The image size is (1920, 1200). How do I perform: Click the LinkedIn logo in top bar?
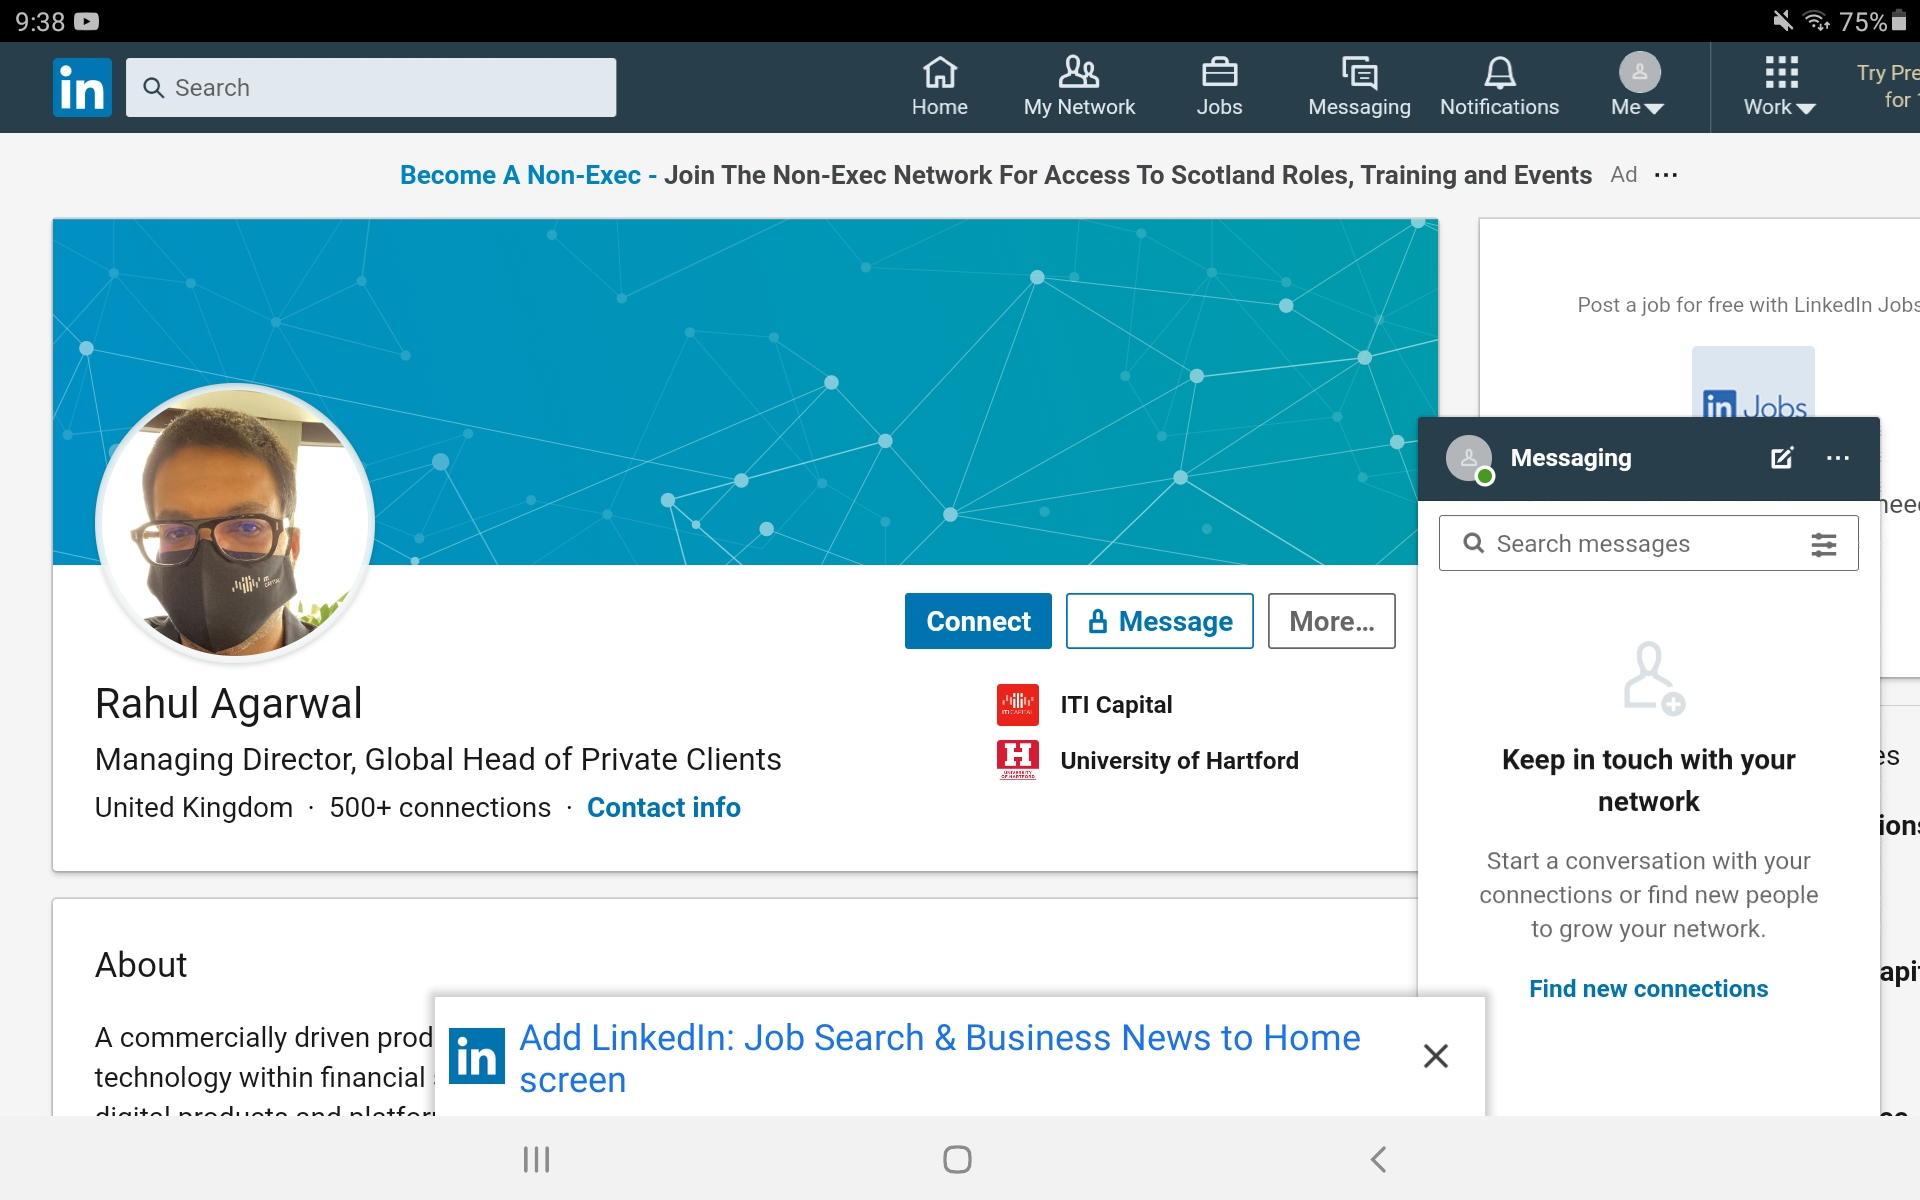[82, 87]
